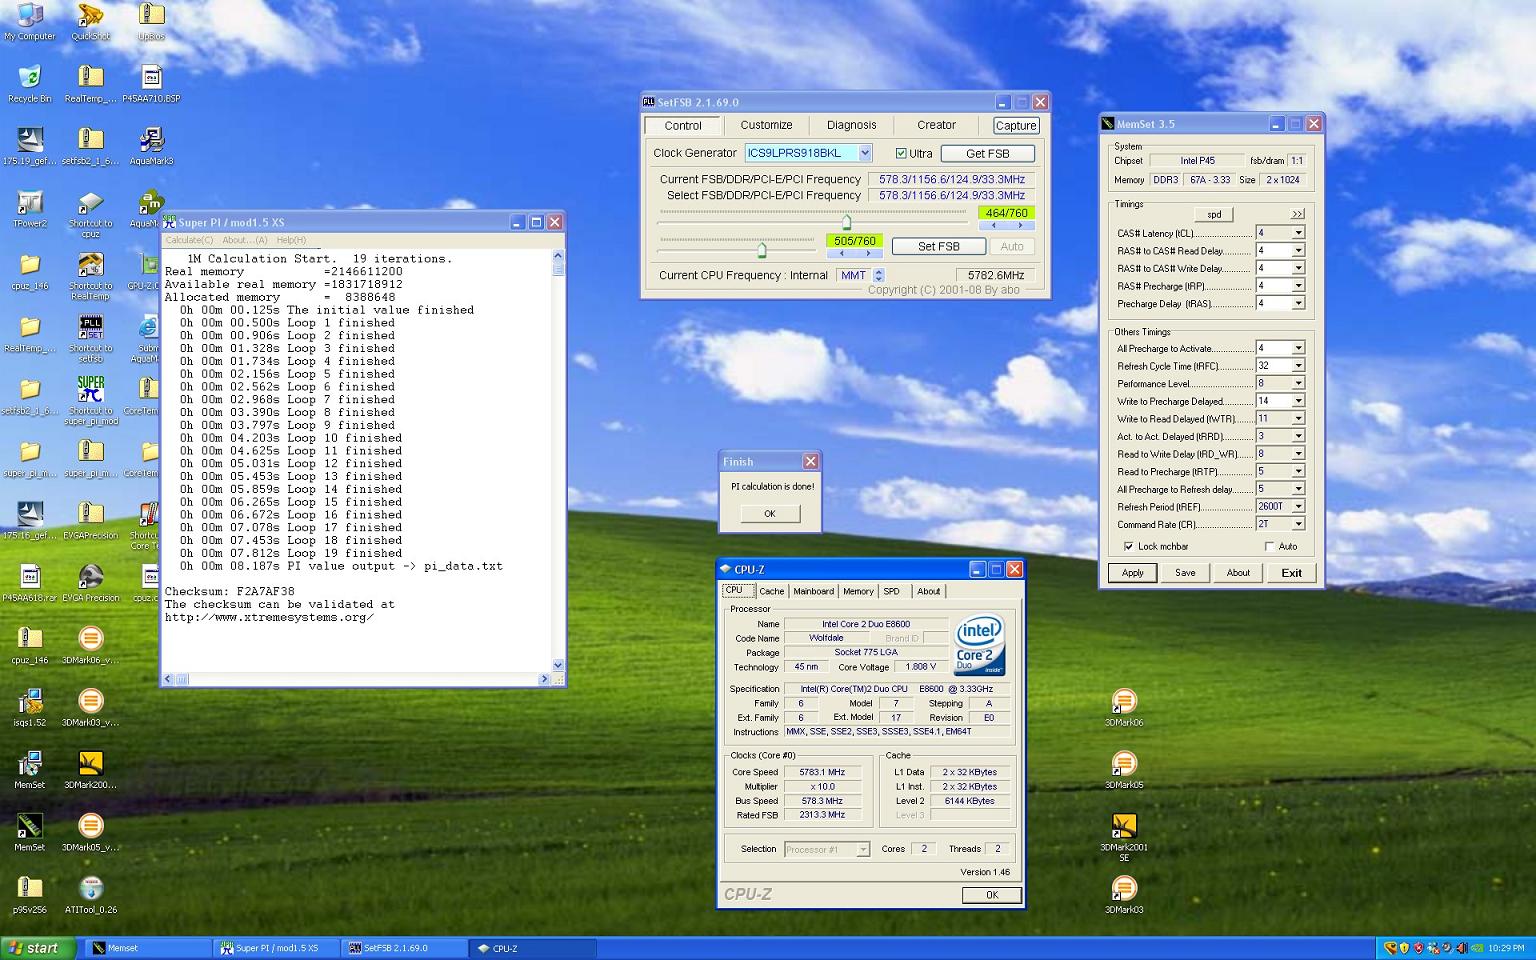
Task: Select the EVGAPrecision zip folder icon
Action: (91, 520)
